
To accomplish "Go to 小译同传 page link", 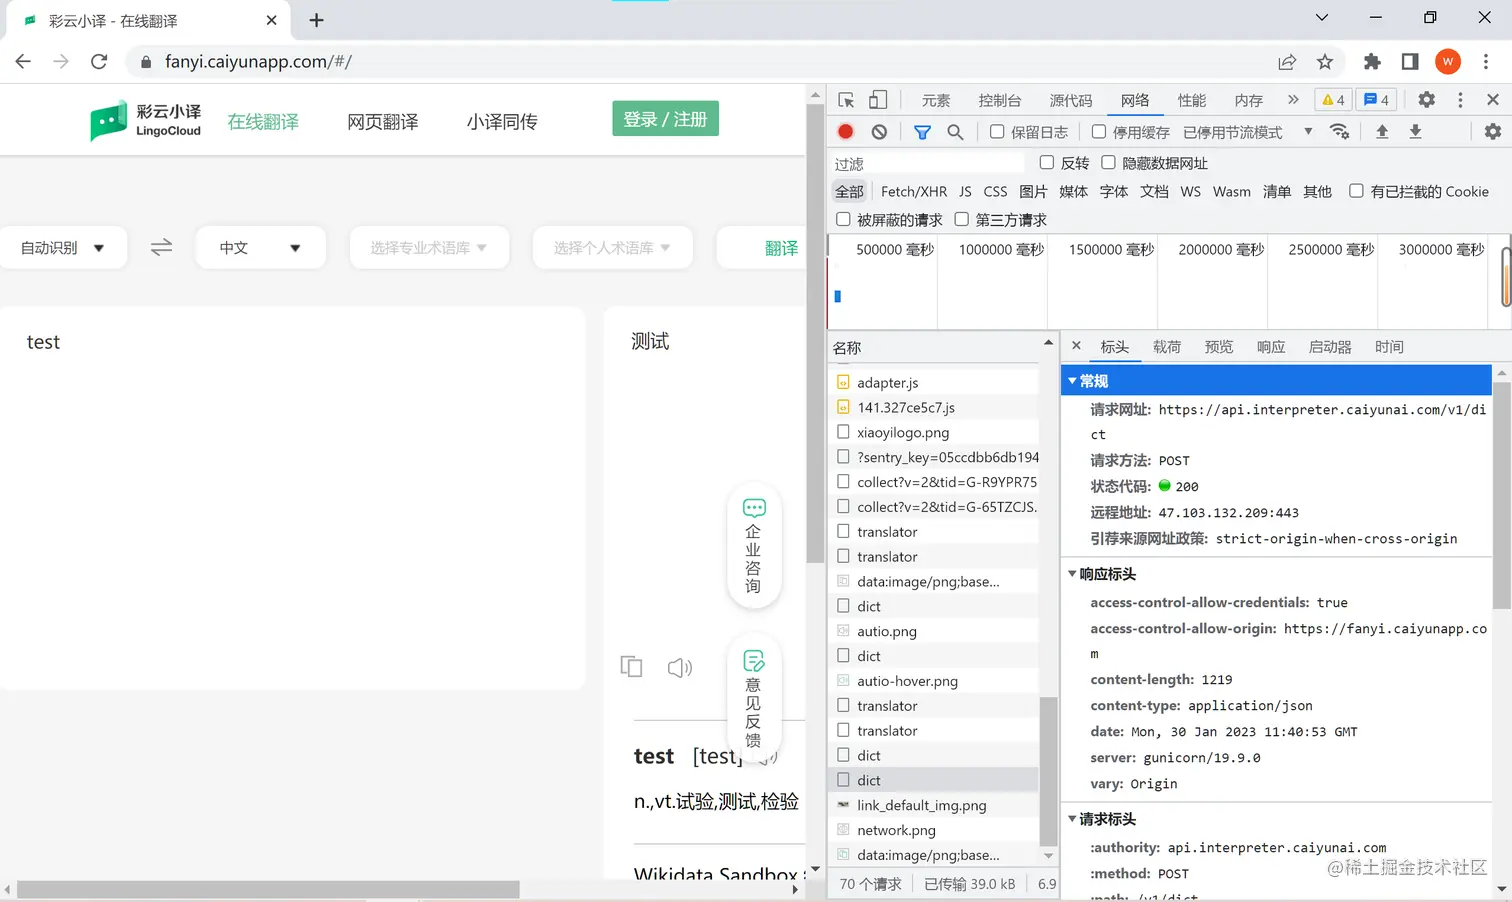I will point(502,122).
